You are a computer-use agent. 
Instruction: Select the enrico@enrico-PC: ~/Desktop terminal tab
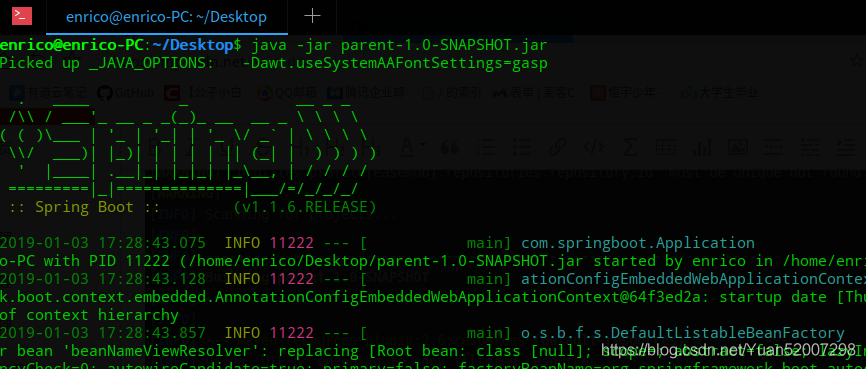[x=166, y=17]
